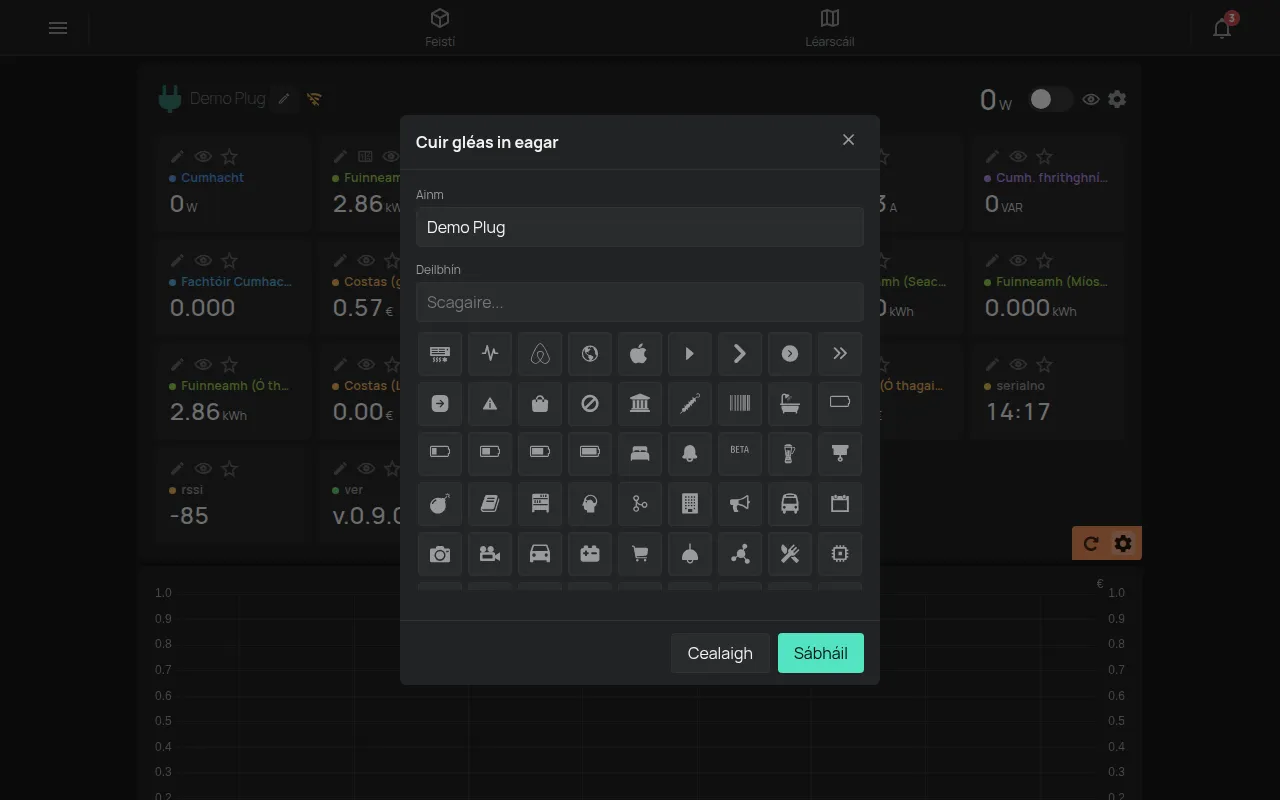
Task: Select the bomb icon
Action: pyautogui.click(x=440, y=503)
